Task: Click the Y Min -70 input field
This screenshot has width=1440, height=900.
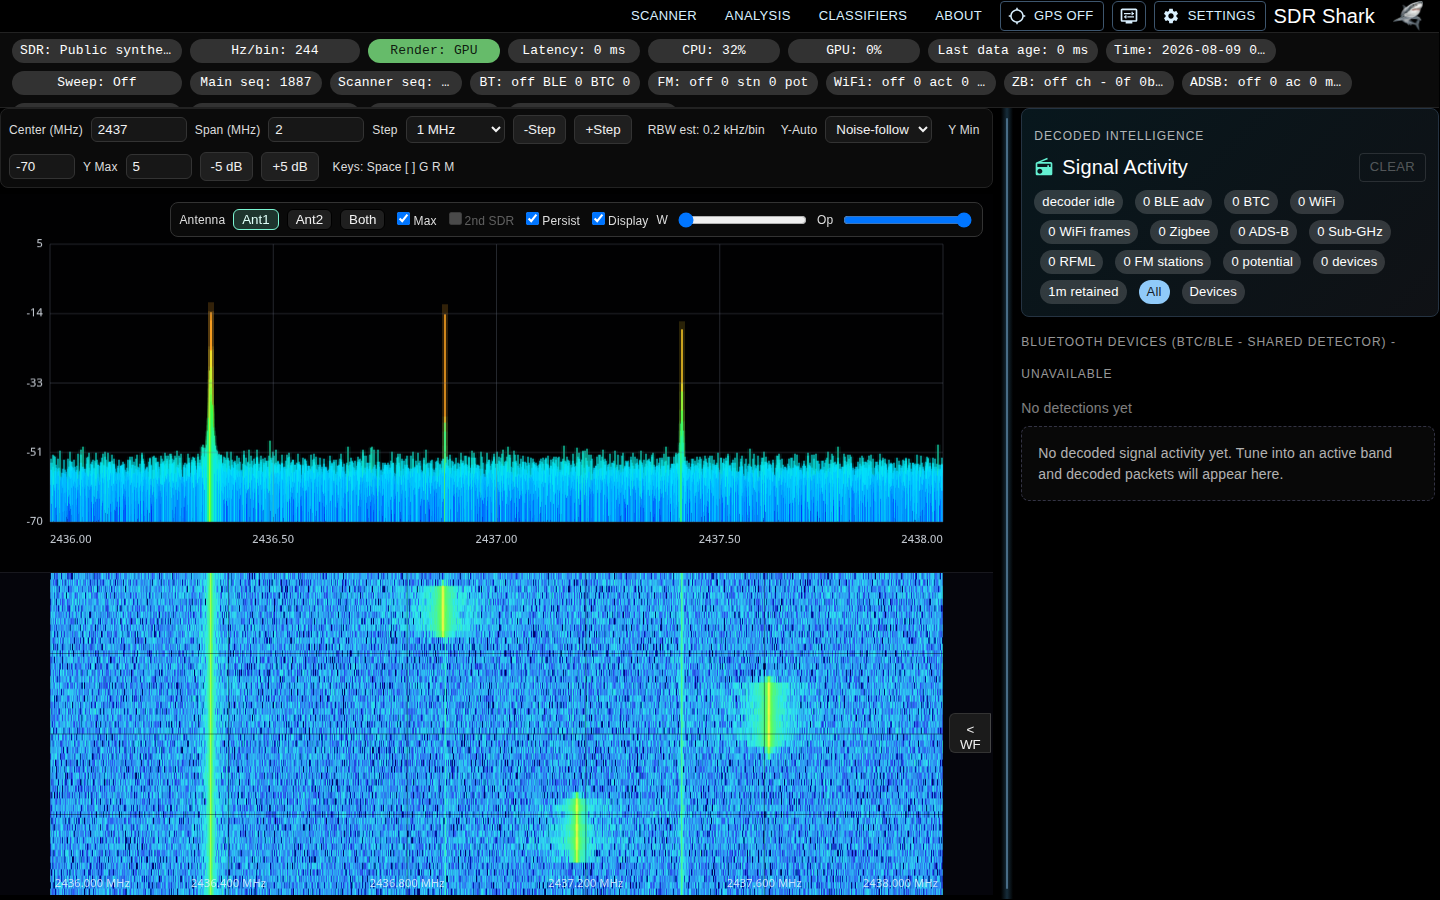Action: 42,167
